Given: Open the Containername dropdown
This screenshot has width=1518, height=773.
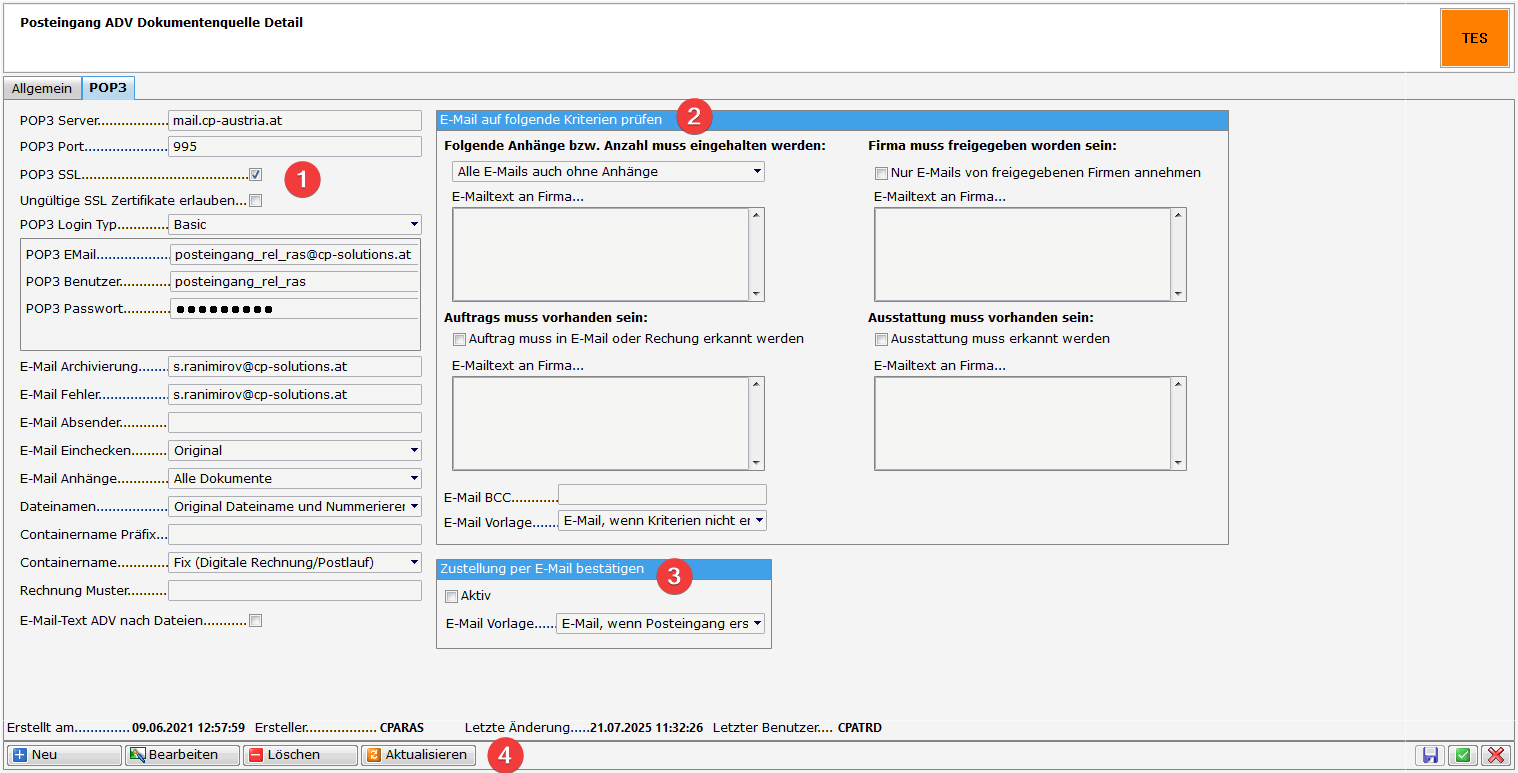Looking at the screenshot, I should coord(295,563).
